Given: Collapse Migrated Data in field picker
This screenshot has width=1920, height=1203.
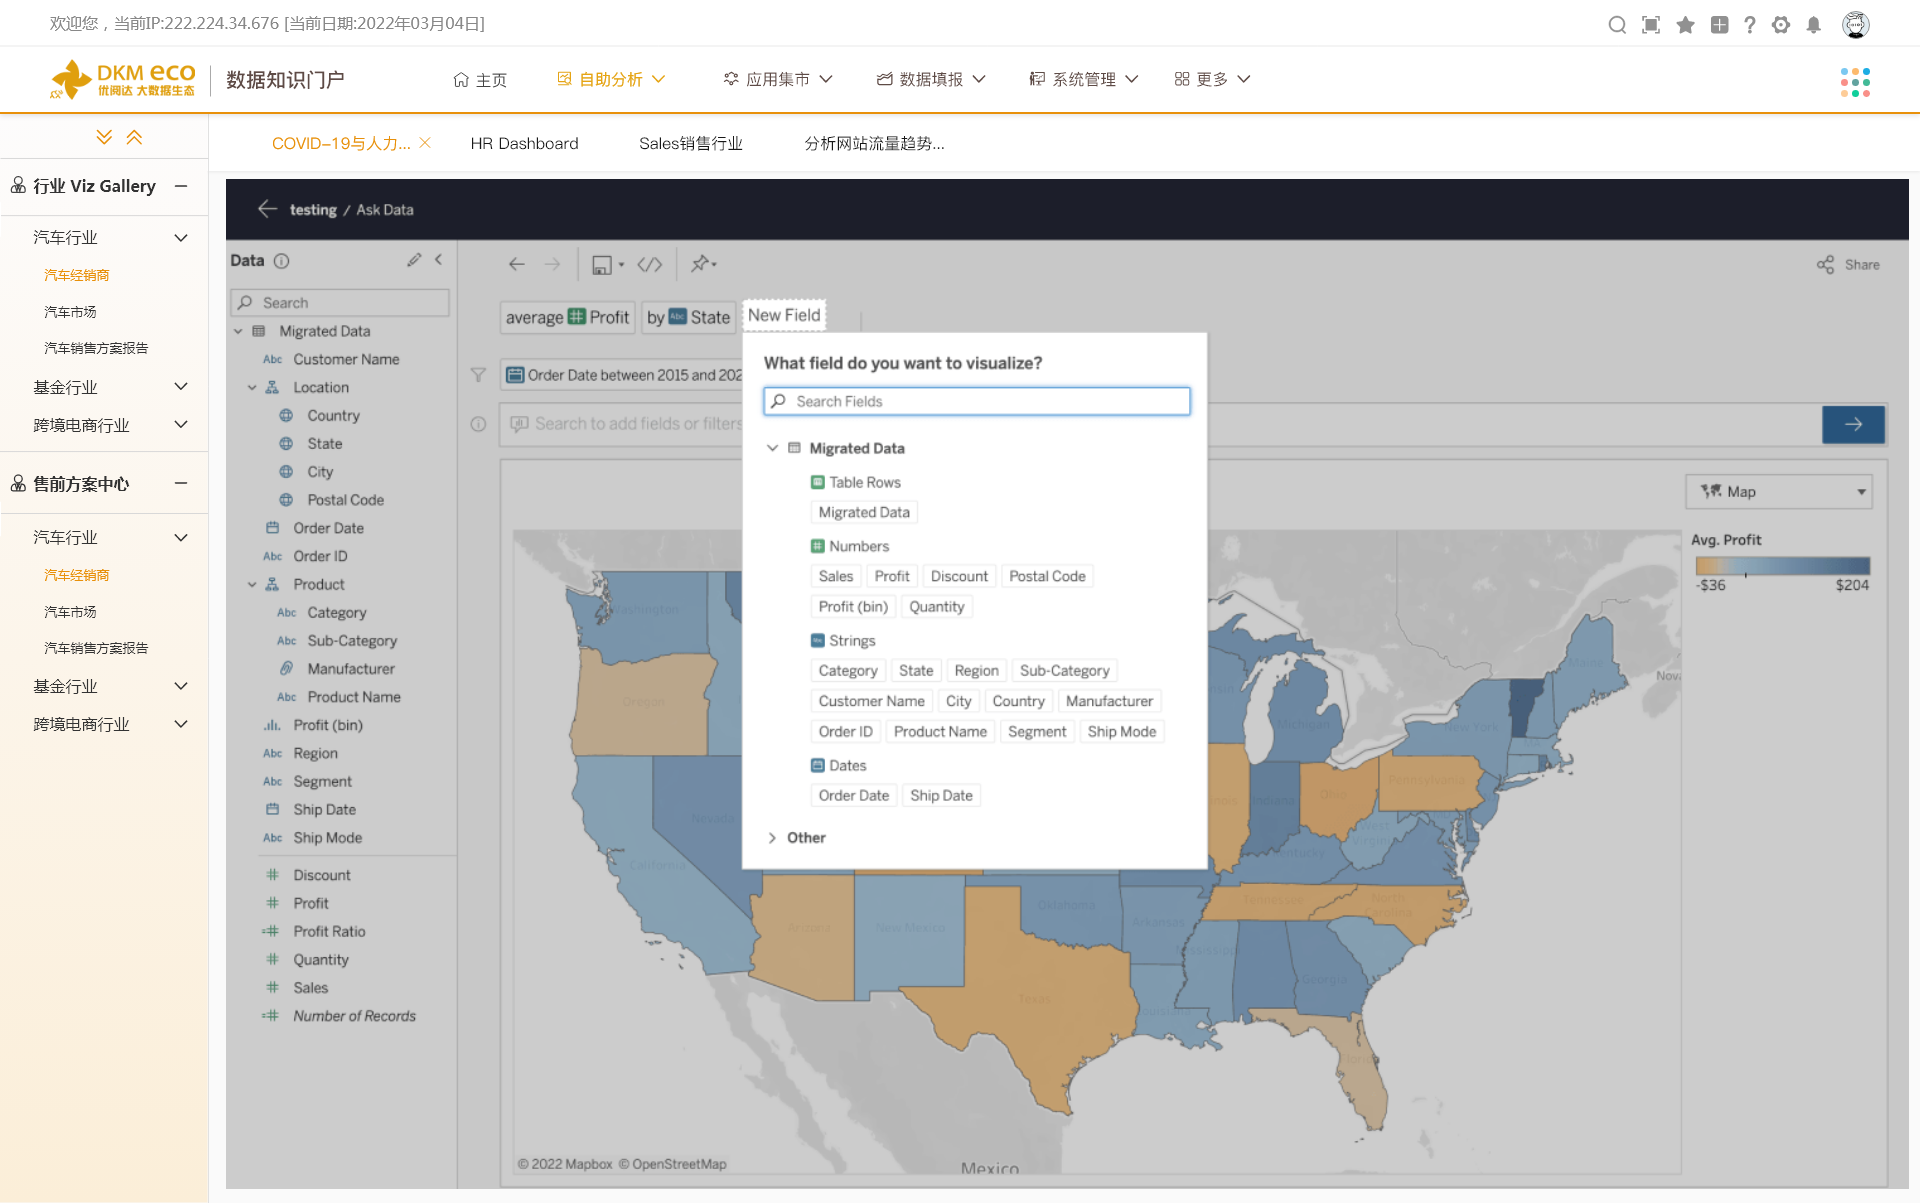Looking at the screenshot, I should [x=772, y=448].
